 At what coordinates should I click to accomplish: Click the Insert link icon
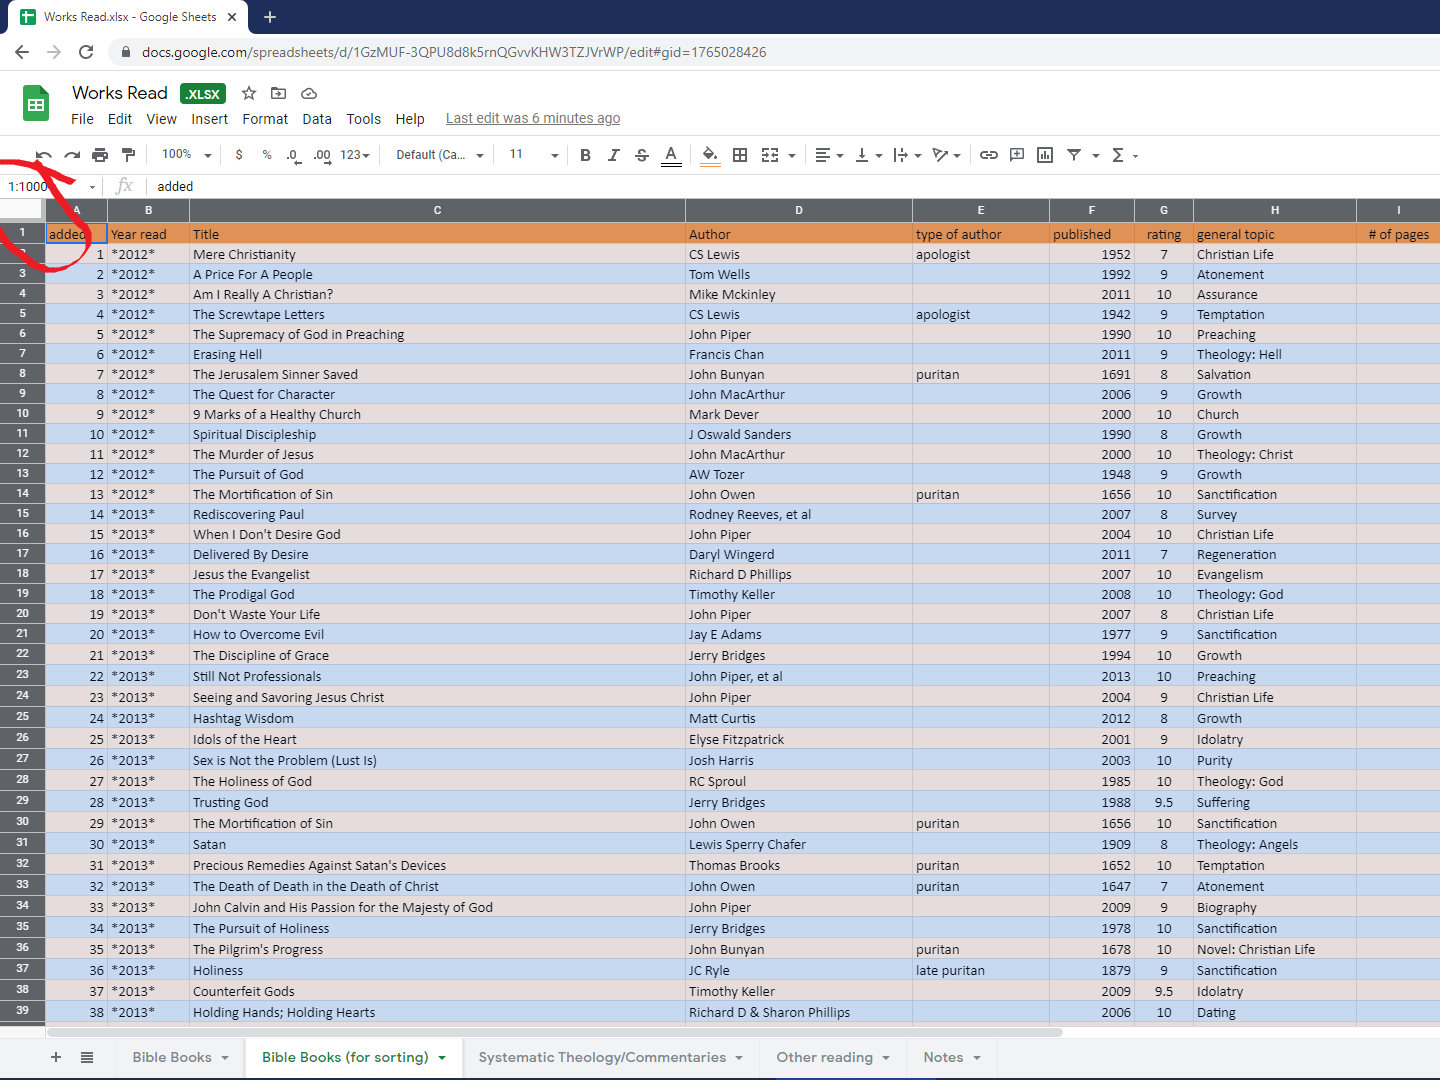click(x=989, y=155)
